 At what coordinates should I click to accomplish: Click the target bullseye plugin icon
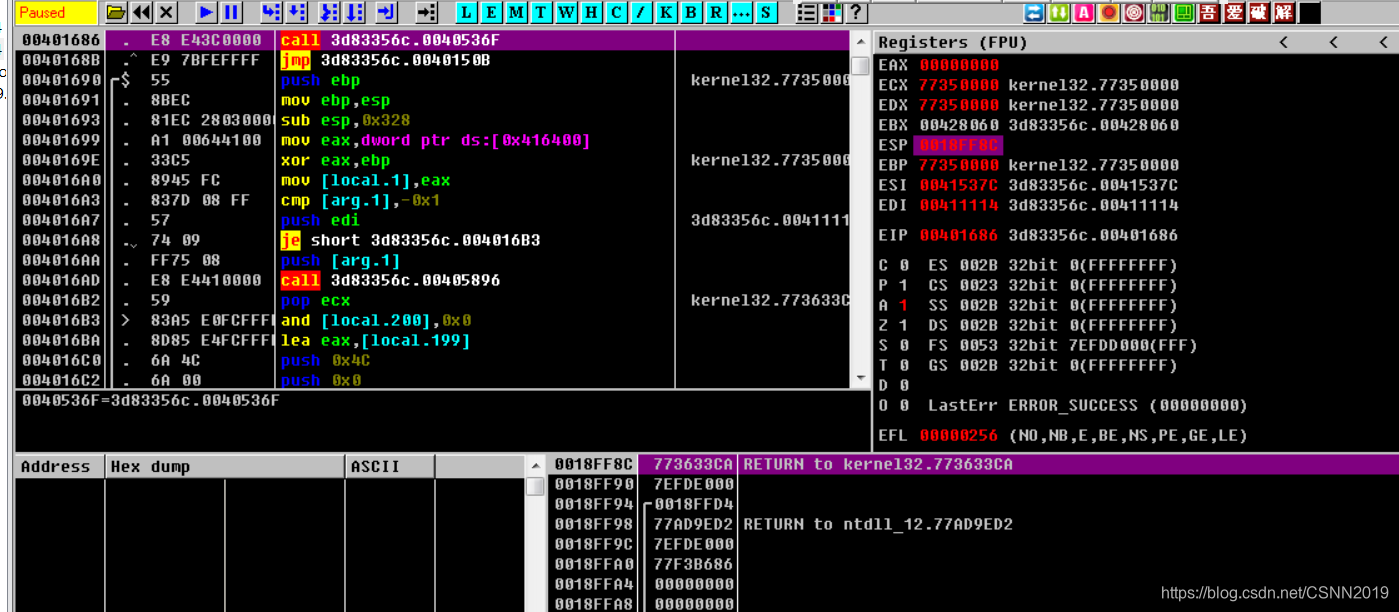click(x=1134, y=13)
